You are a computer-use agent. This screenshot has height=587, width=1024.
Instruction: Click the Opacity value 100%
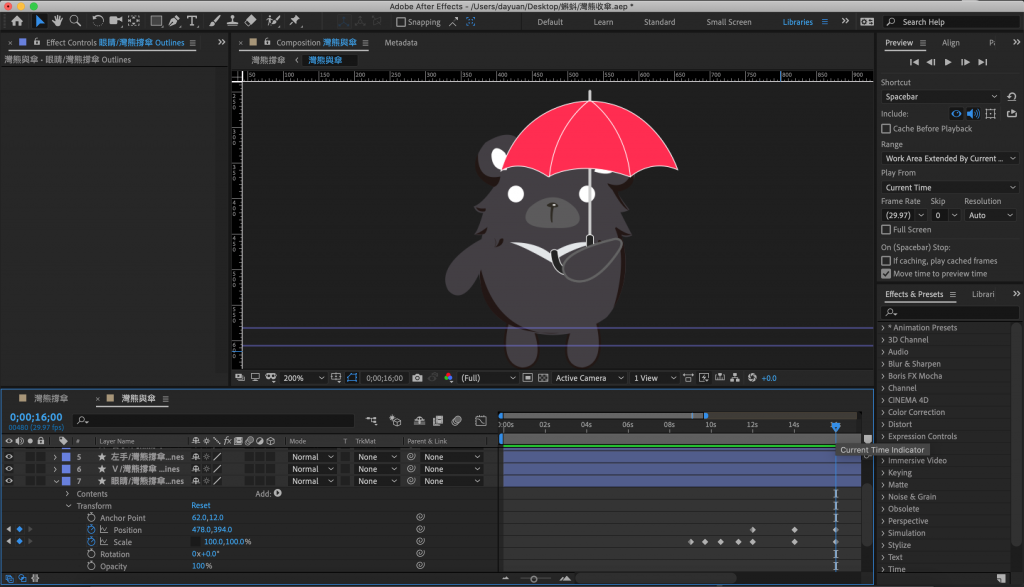point(202,566)
